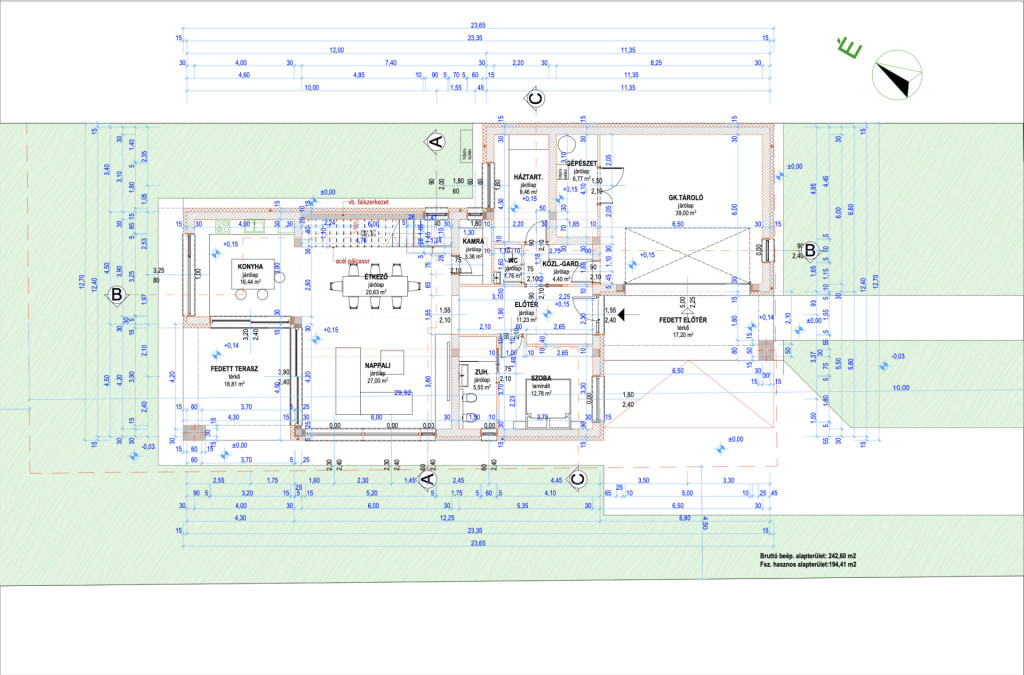
Task: Select the left section marker B
Action: coord(117,295)
